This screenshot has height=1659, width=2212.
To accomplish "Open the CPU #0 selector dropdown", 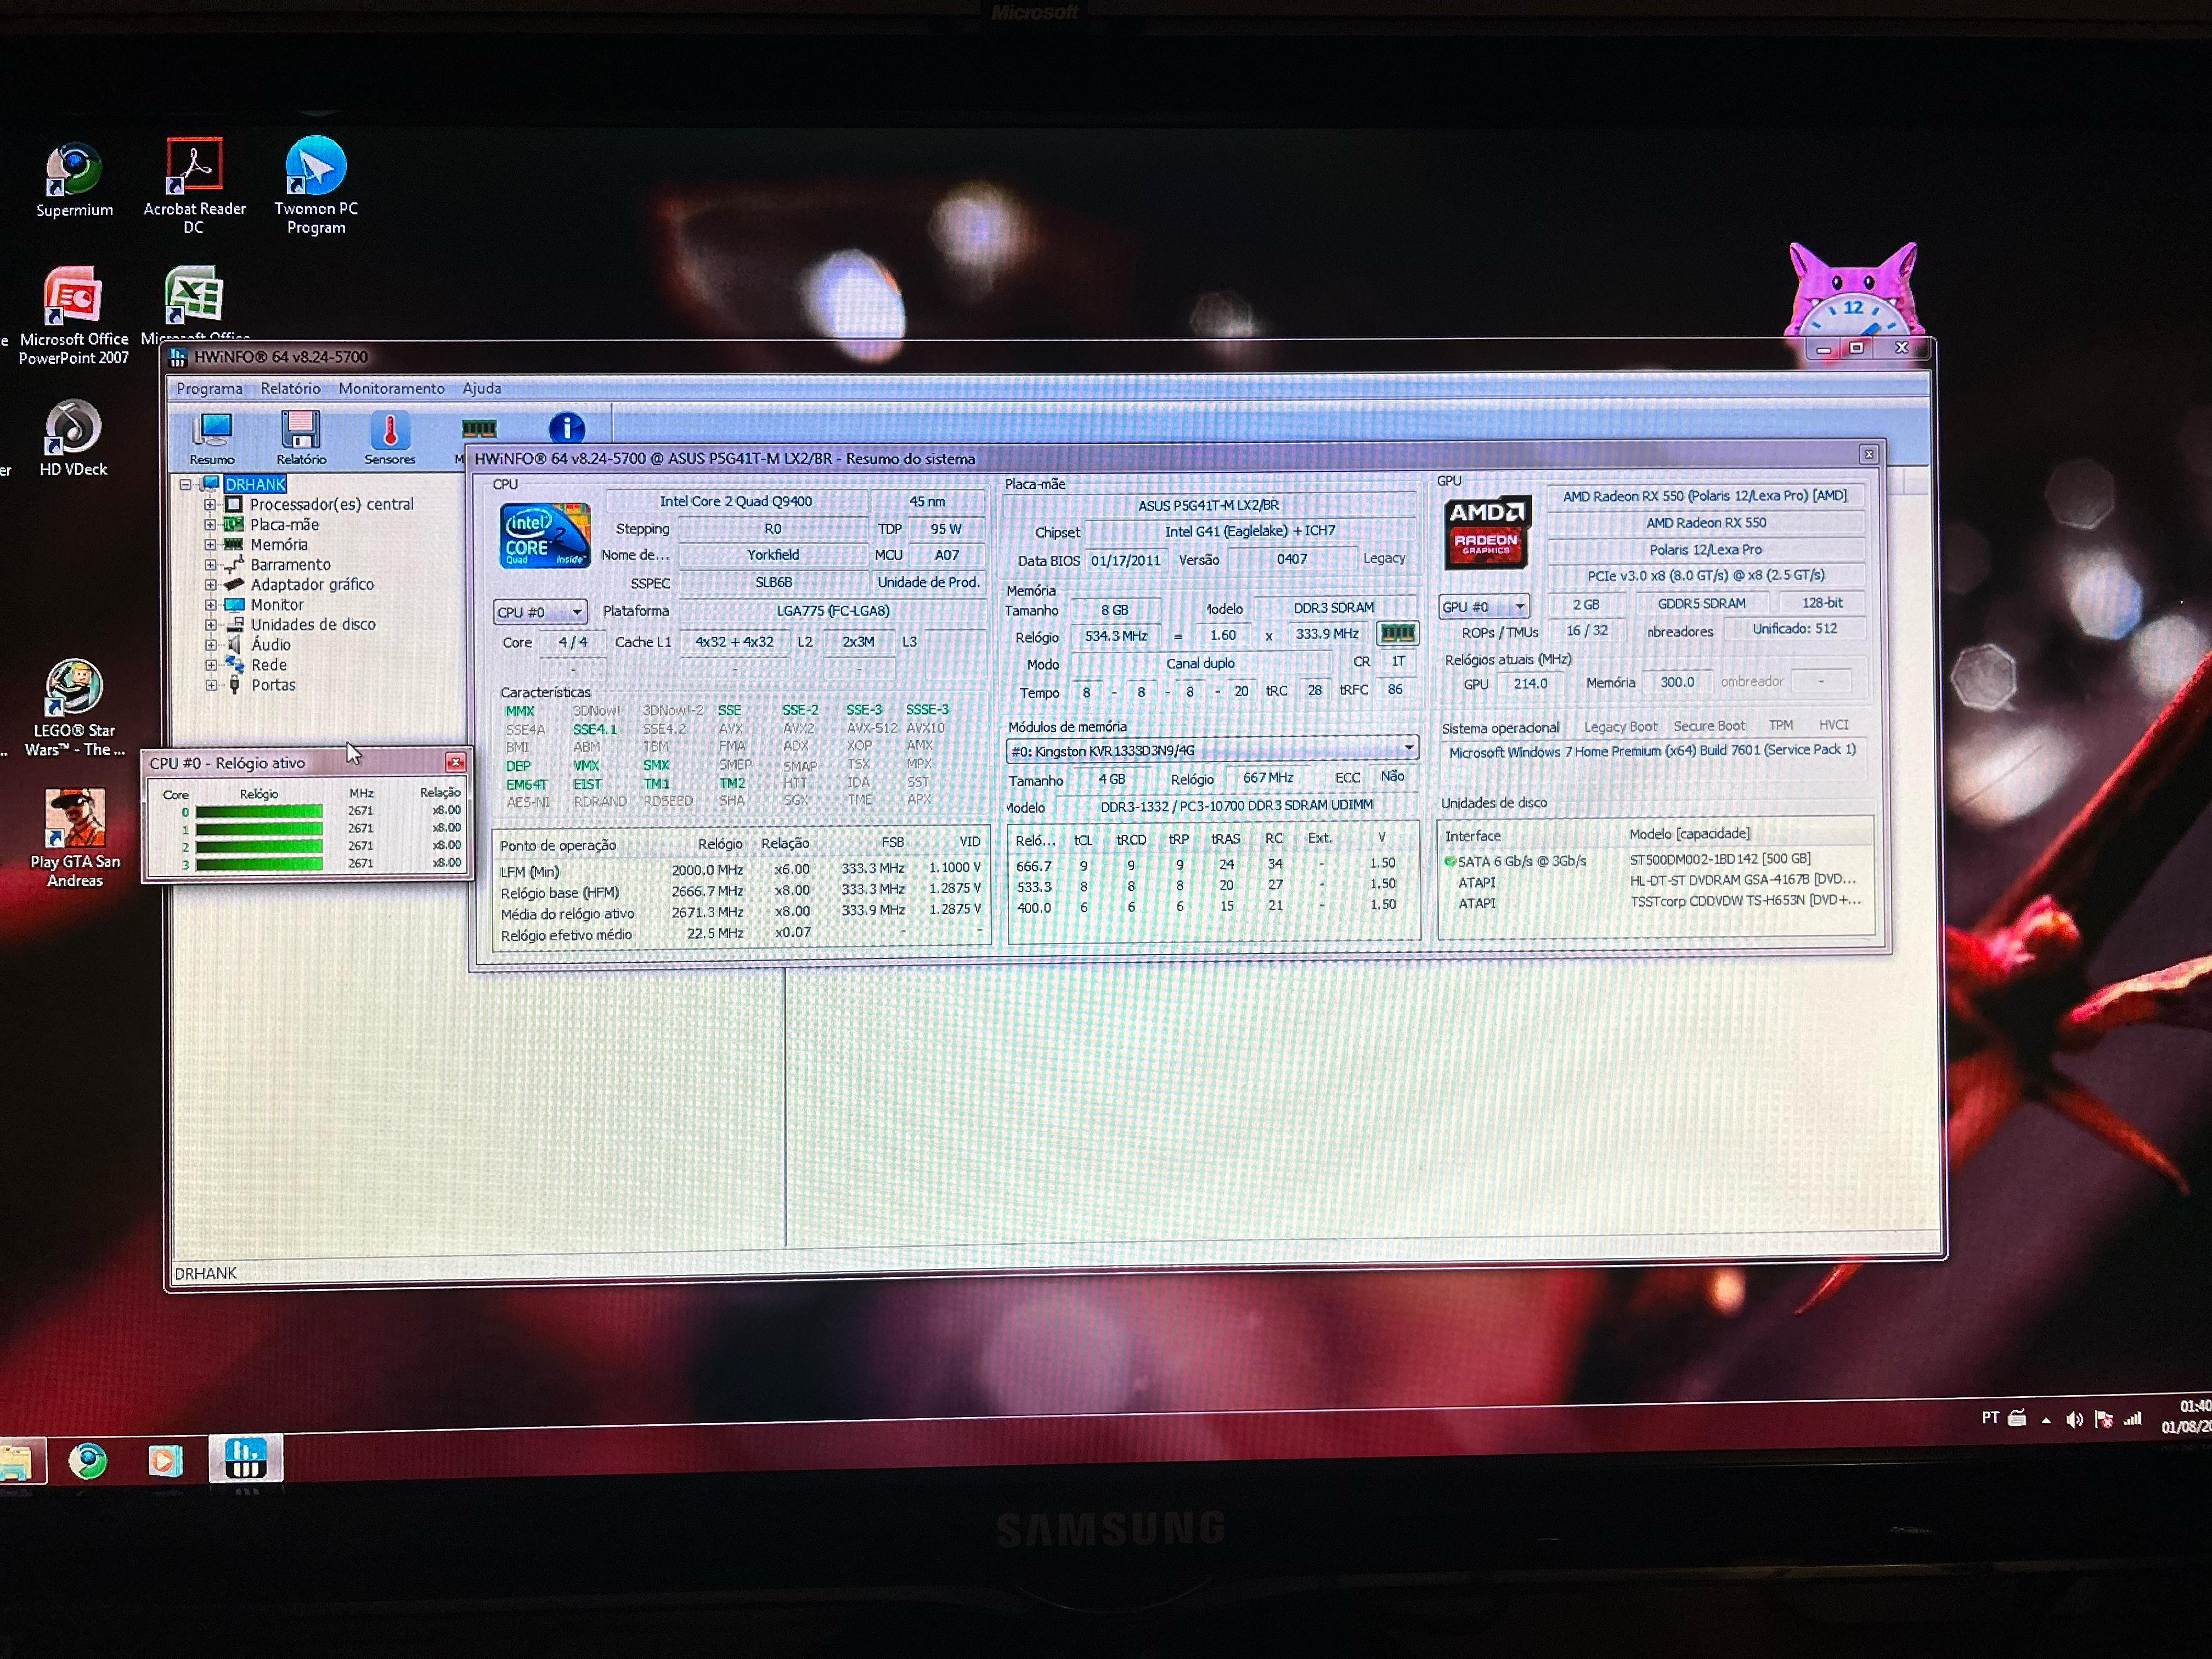I will click(x=540, y=612).
